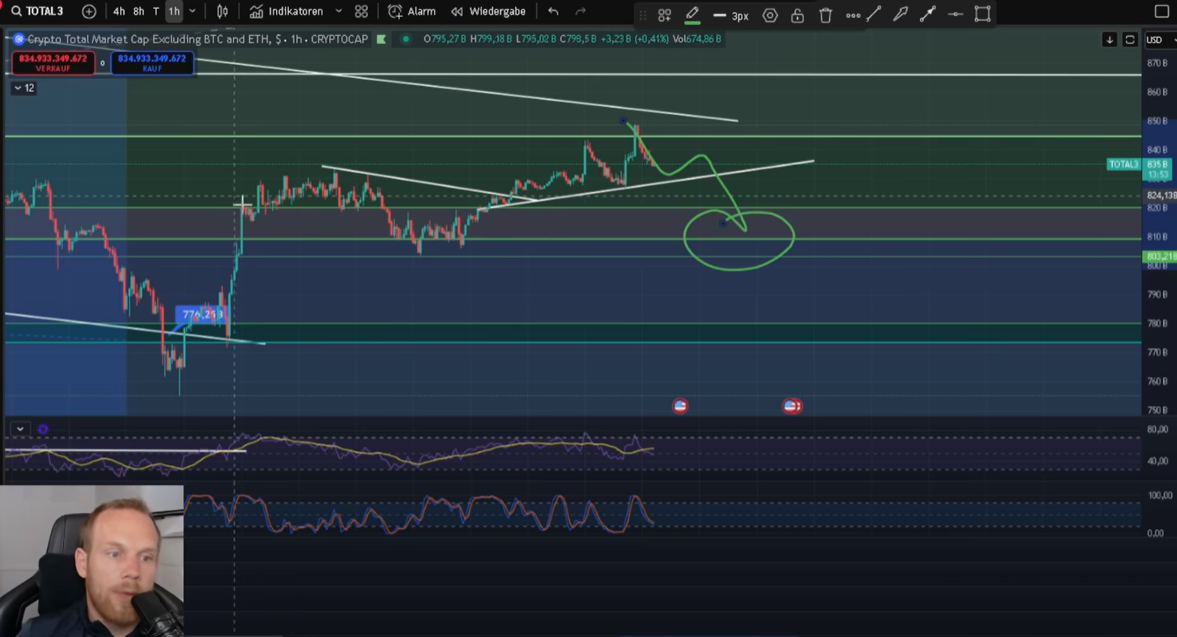Open the TOTAL3 symbol search
The height and width of the screenshot is (637, 1177).
[37, 11]
